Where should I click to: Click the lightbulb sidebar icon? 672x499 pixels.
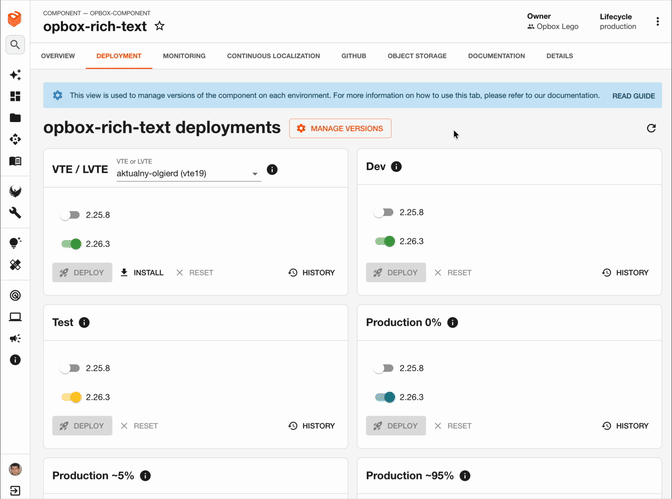point(15,243)
